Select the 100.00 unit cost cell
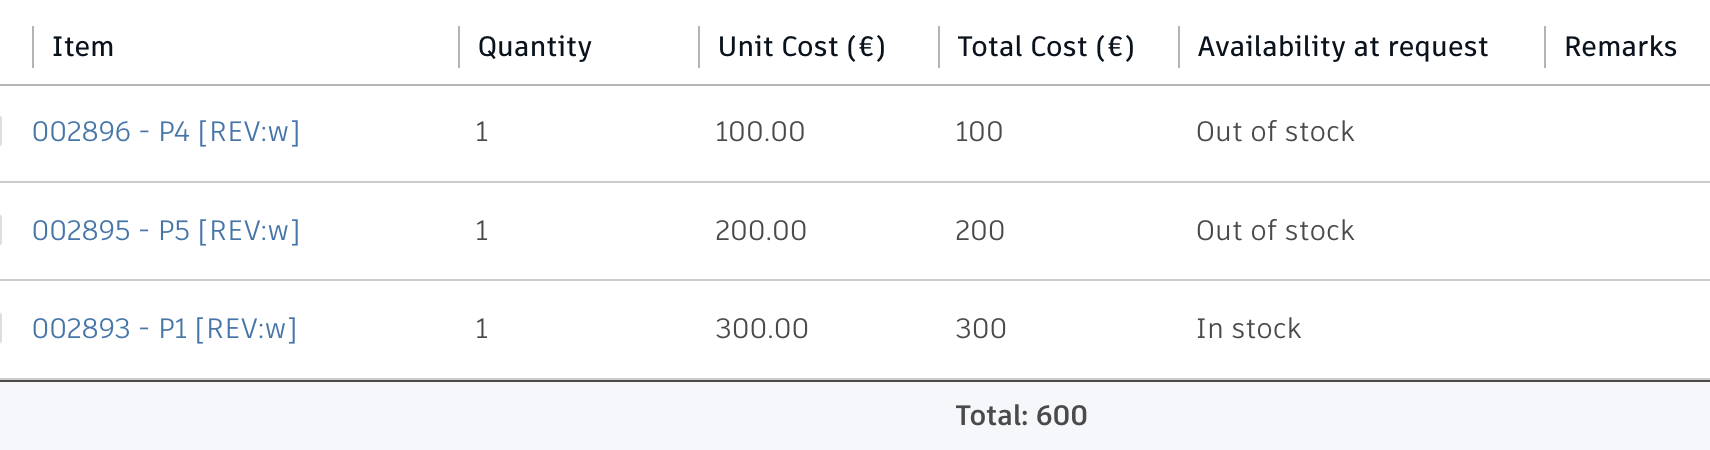 [760, 132]
